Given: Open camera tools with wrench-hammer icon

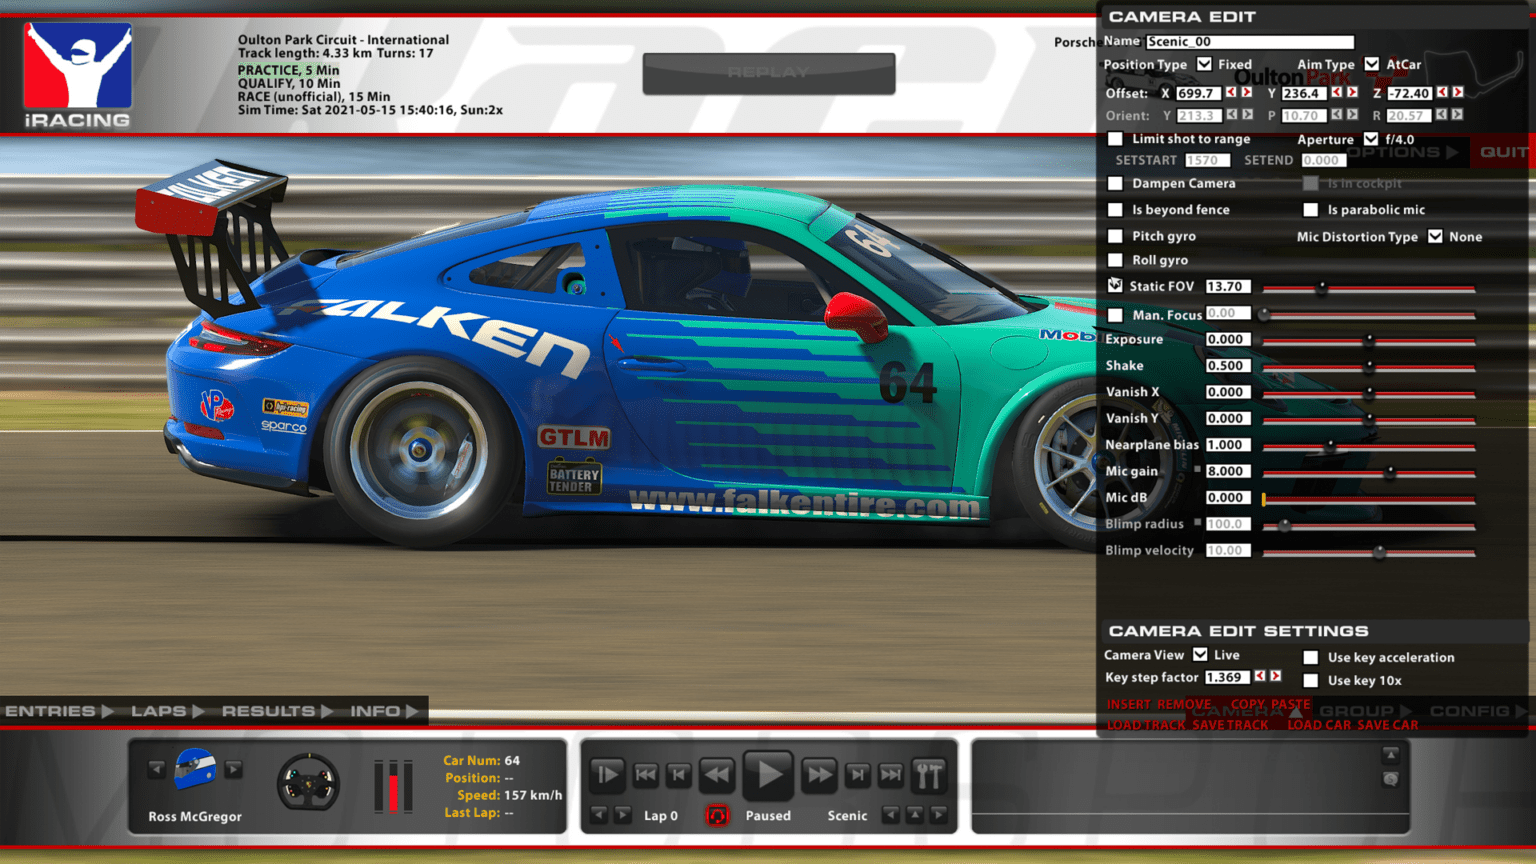Looking at the screenshot, I should [x=929, y=774].
